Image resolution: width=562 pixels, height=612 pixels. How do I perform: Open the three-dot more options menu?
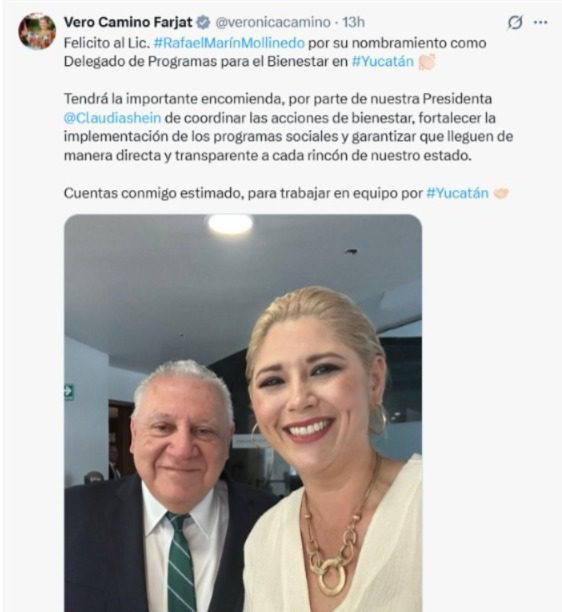coord(541,23)
